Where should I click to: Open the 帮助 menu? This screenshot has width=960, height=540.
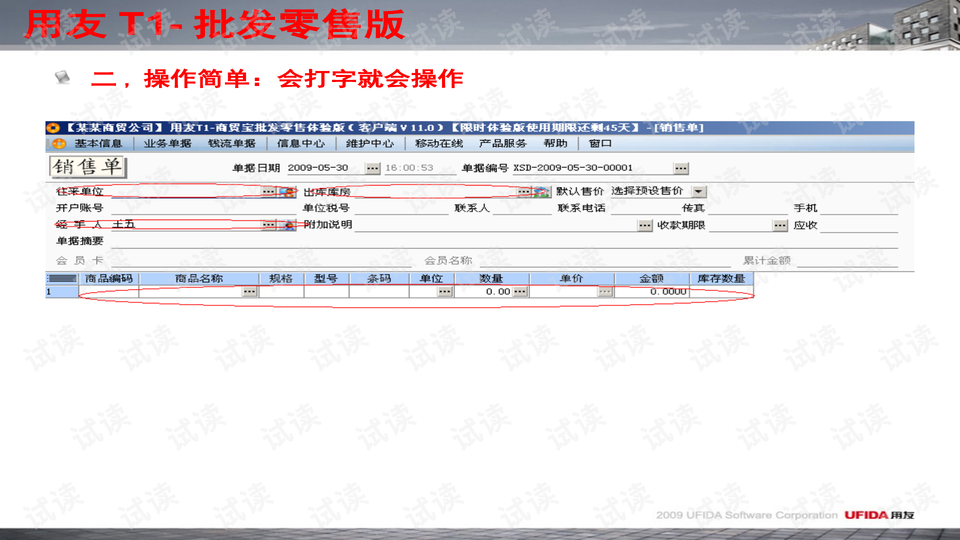pyautogui.click(x=555, y=144)
